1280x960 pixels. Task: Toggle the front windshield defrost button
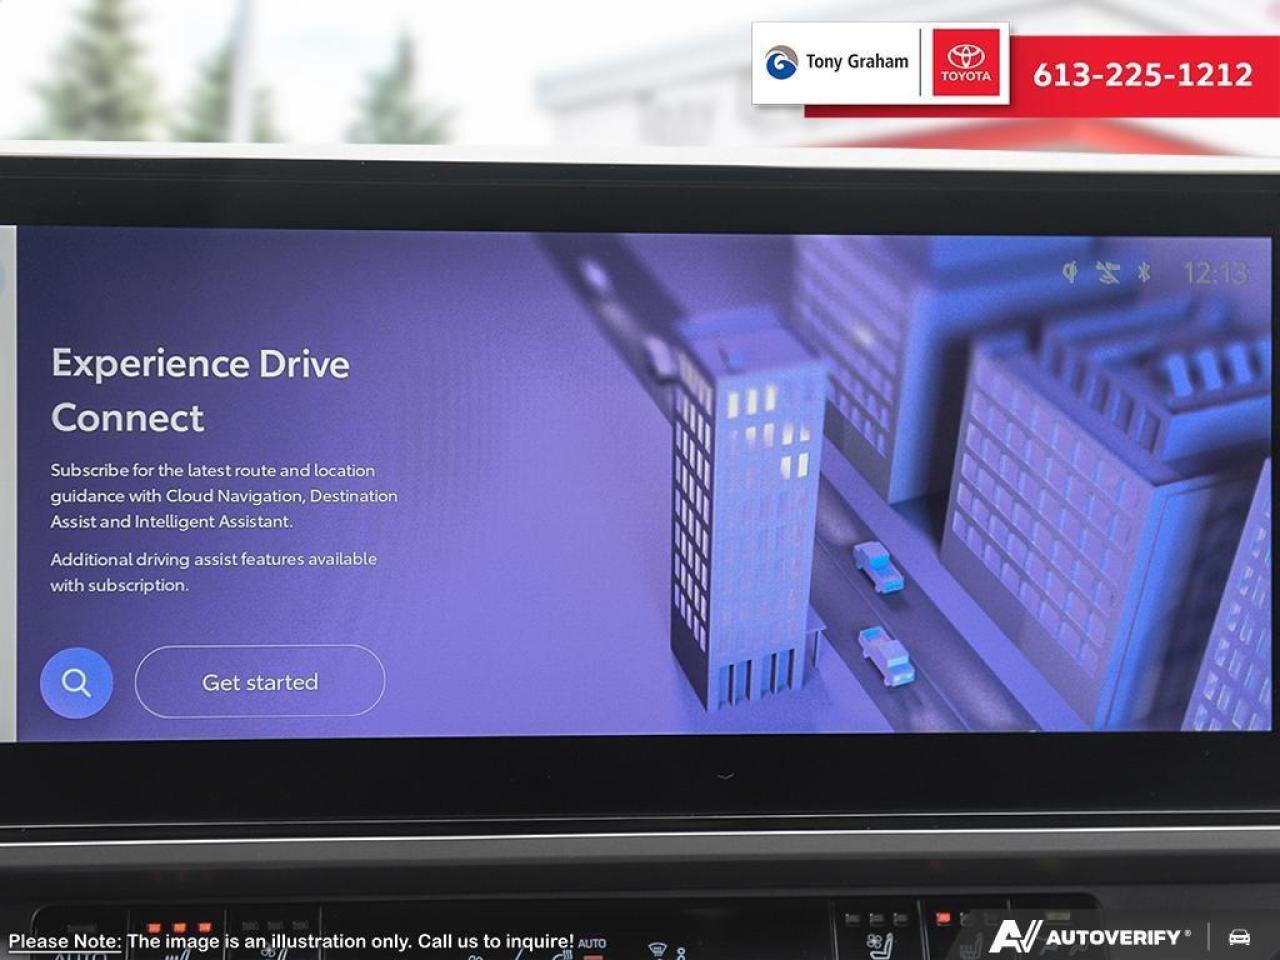pyautogui.click(x=657, y=948)
